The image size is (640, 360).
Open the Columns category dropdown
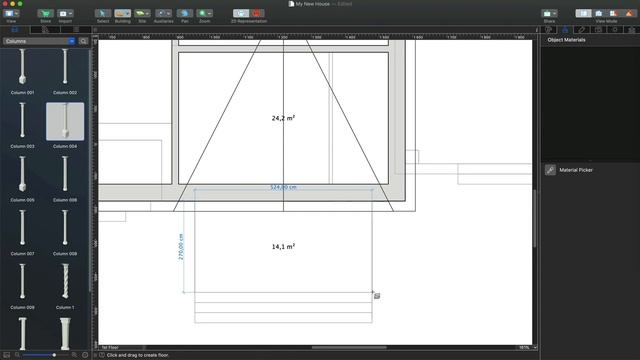click(x=40, y=41)
